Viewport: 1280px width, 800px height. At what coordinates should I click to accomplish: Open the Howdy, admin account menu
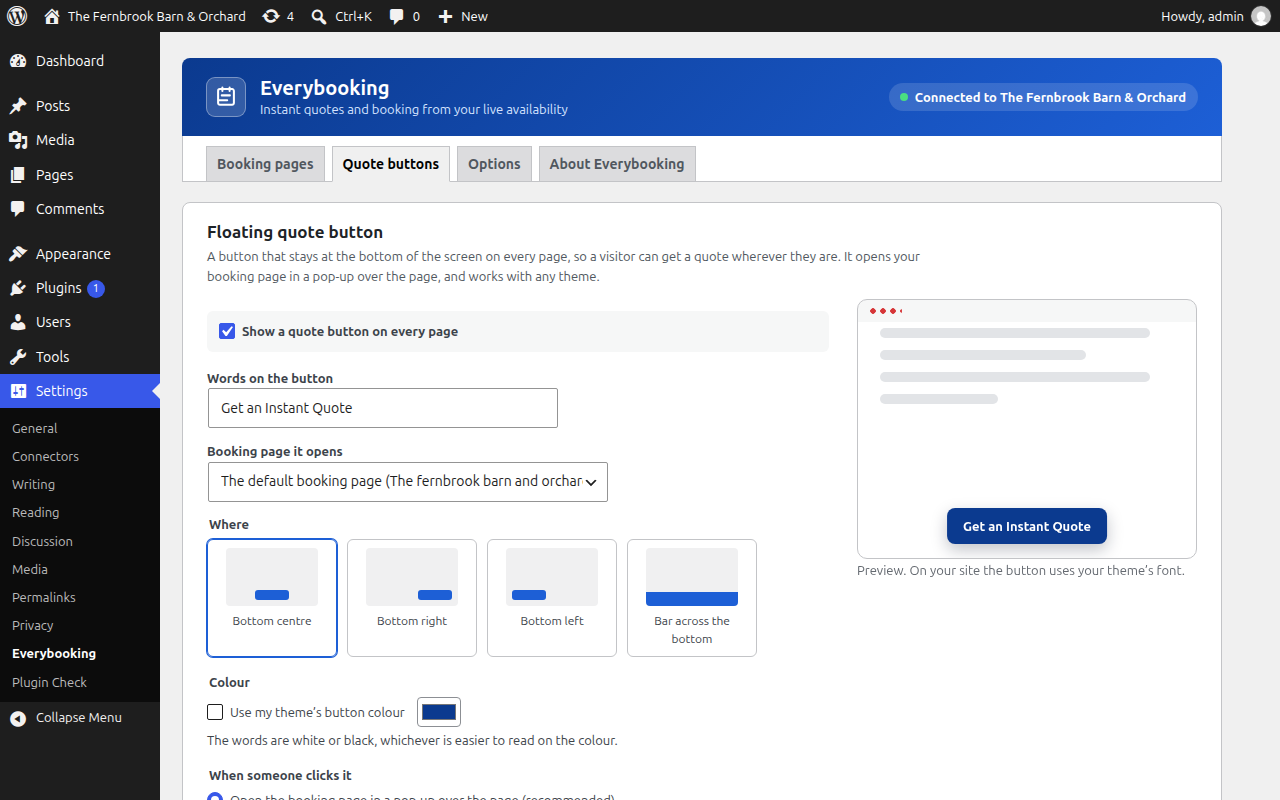(x=1215, y=16)
